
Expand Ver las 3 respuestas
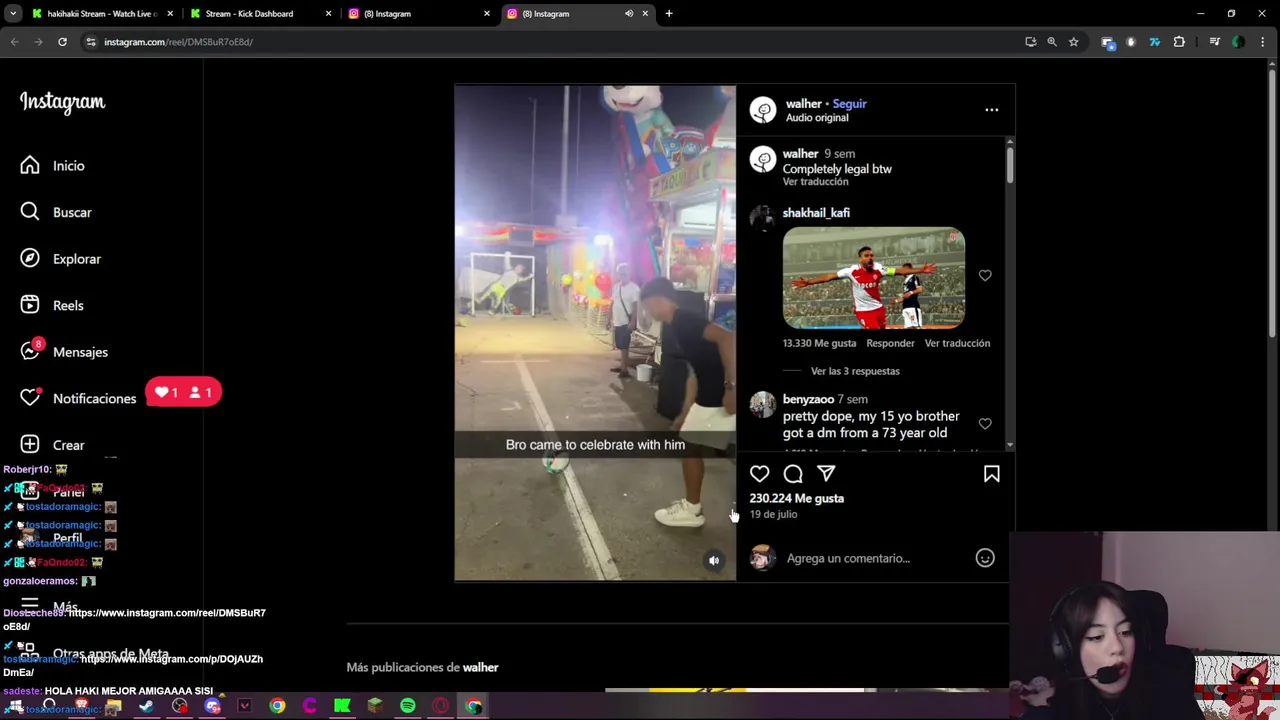tap(855, 371)
